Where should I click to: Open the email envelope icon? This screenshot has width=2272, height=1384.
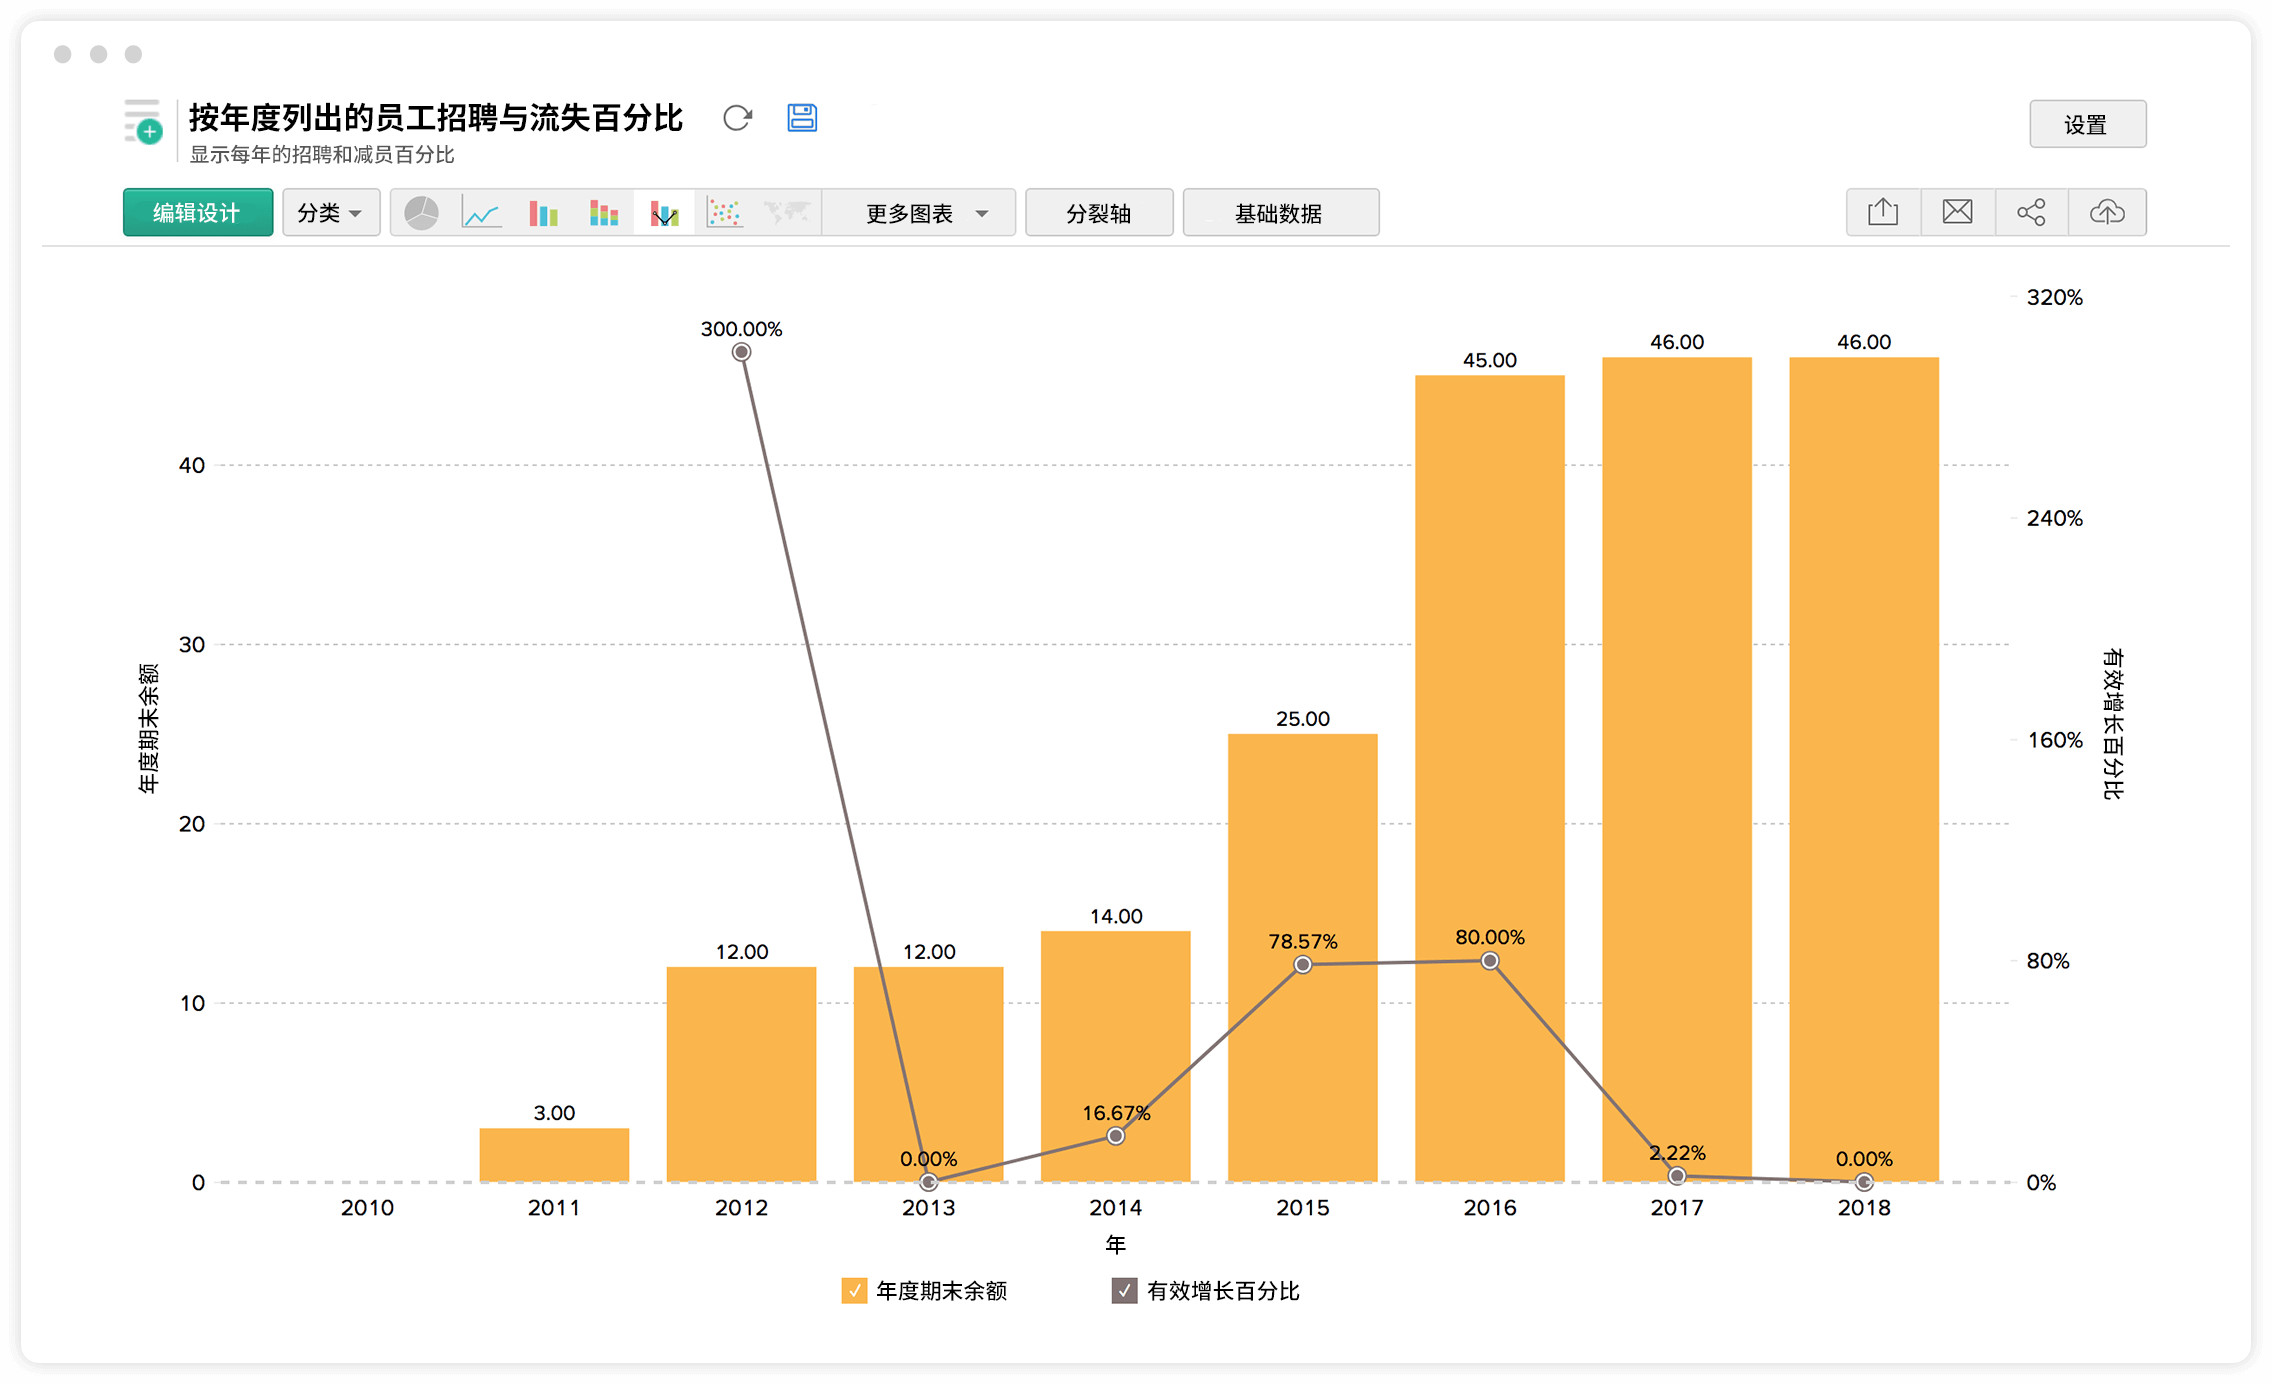click(x=1957, y=212)
